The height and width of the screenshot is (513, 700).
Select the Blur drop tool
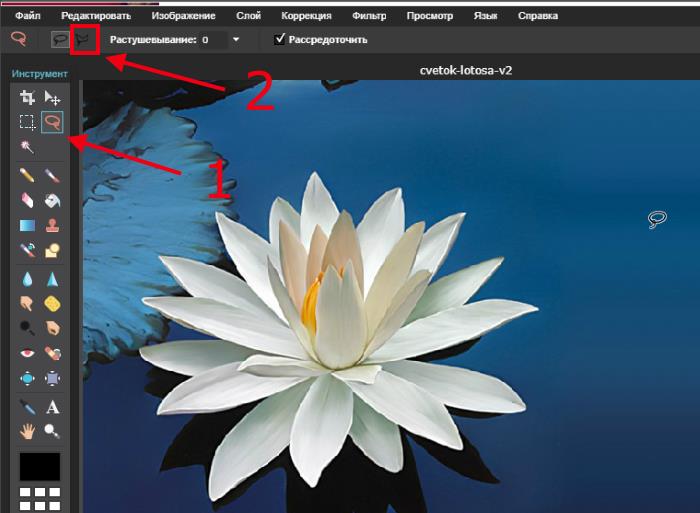click(27, 279)
